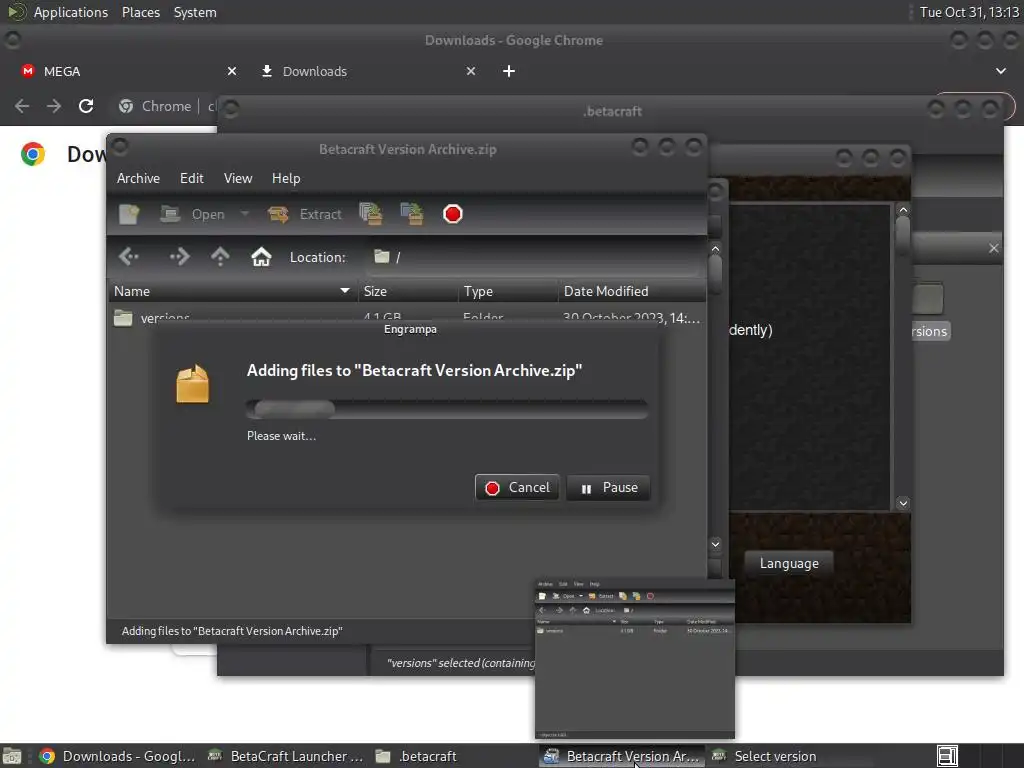Screen dimensions: 1024x768
Task: Click show desktop icon in bottom panel
Action: (12, 756)
